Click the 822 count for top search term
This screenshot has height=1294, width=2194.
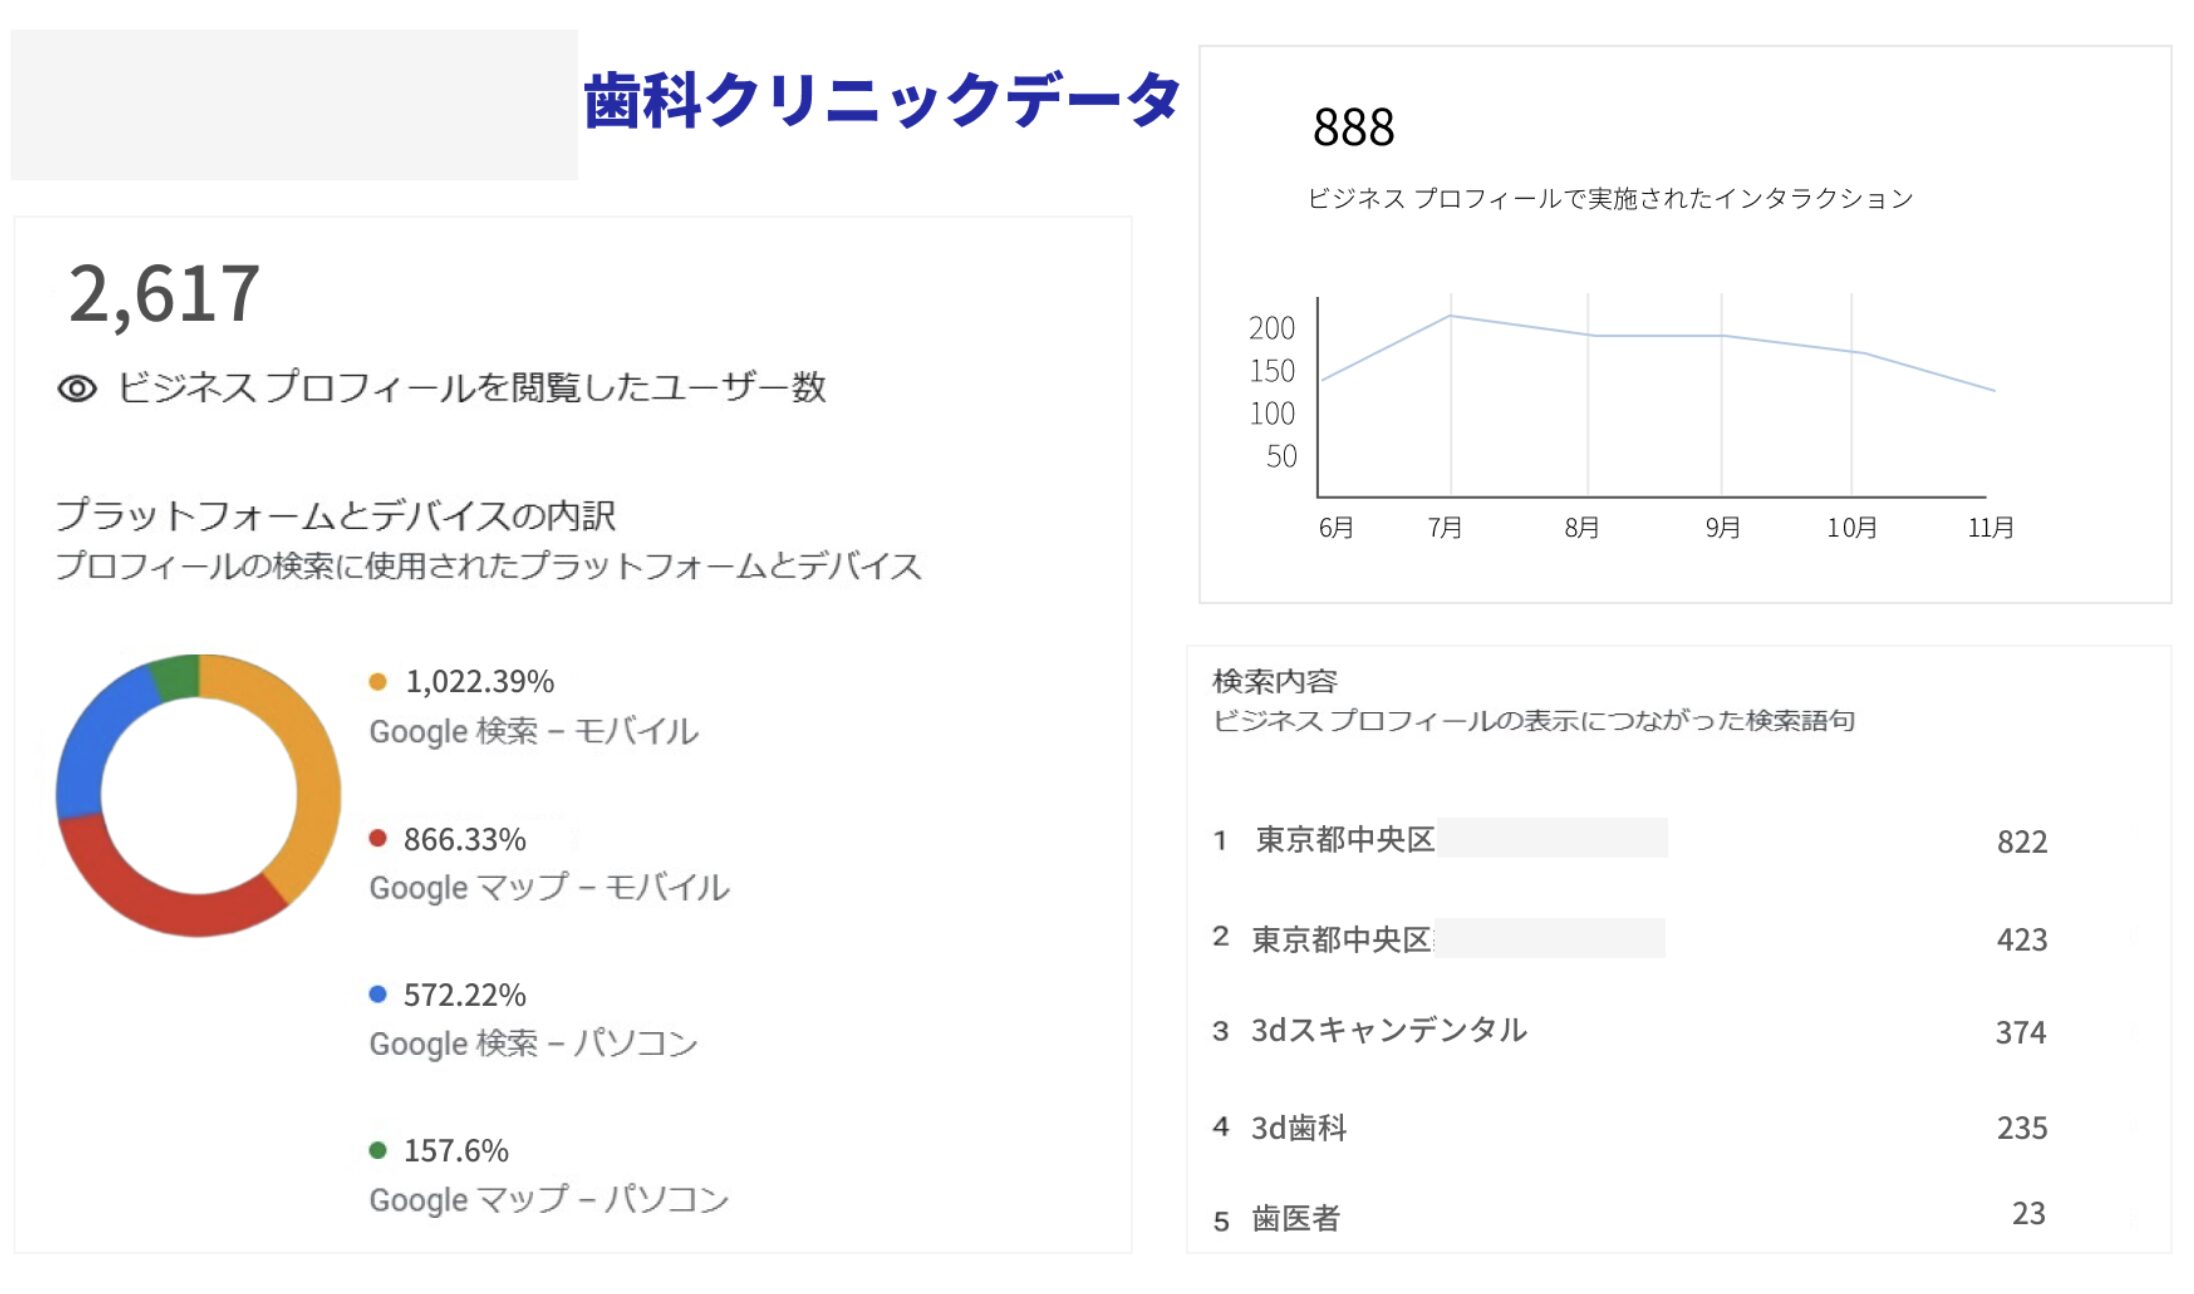pos(2022,842)
